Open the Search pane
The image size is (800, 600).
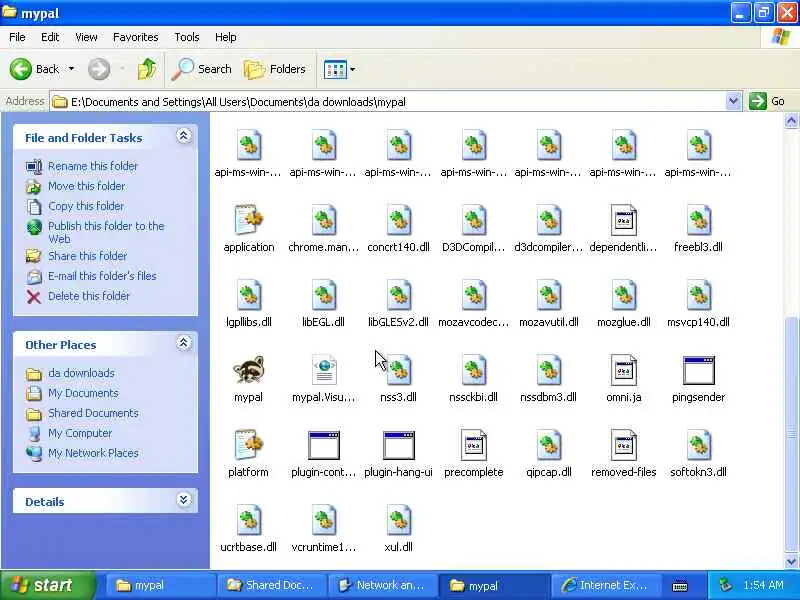coord(202,69)
